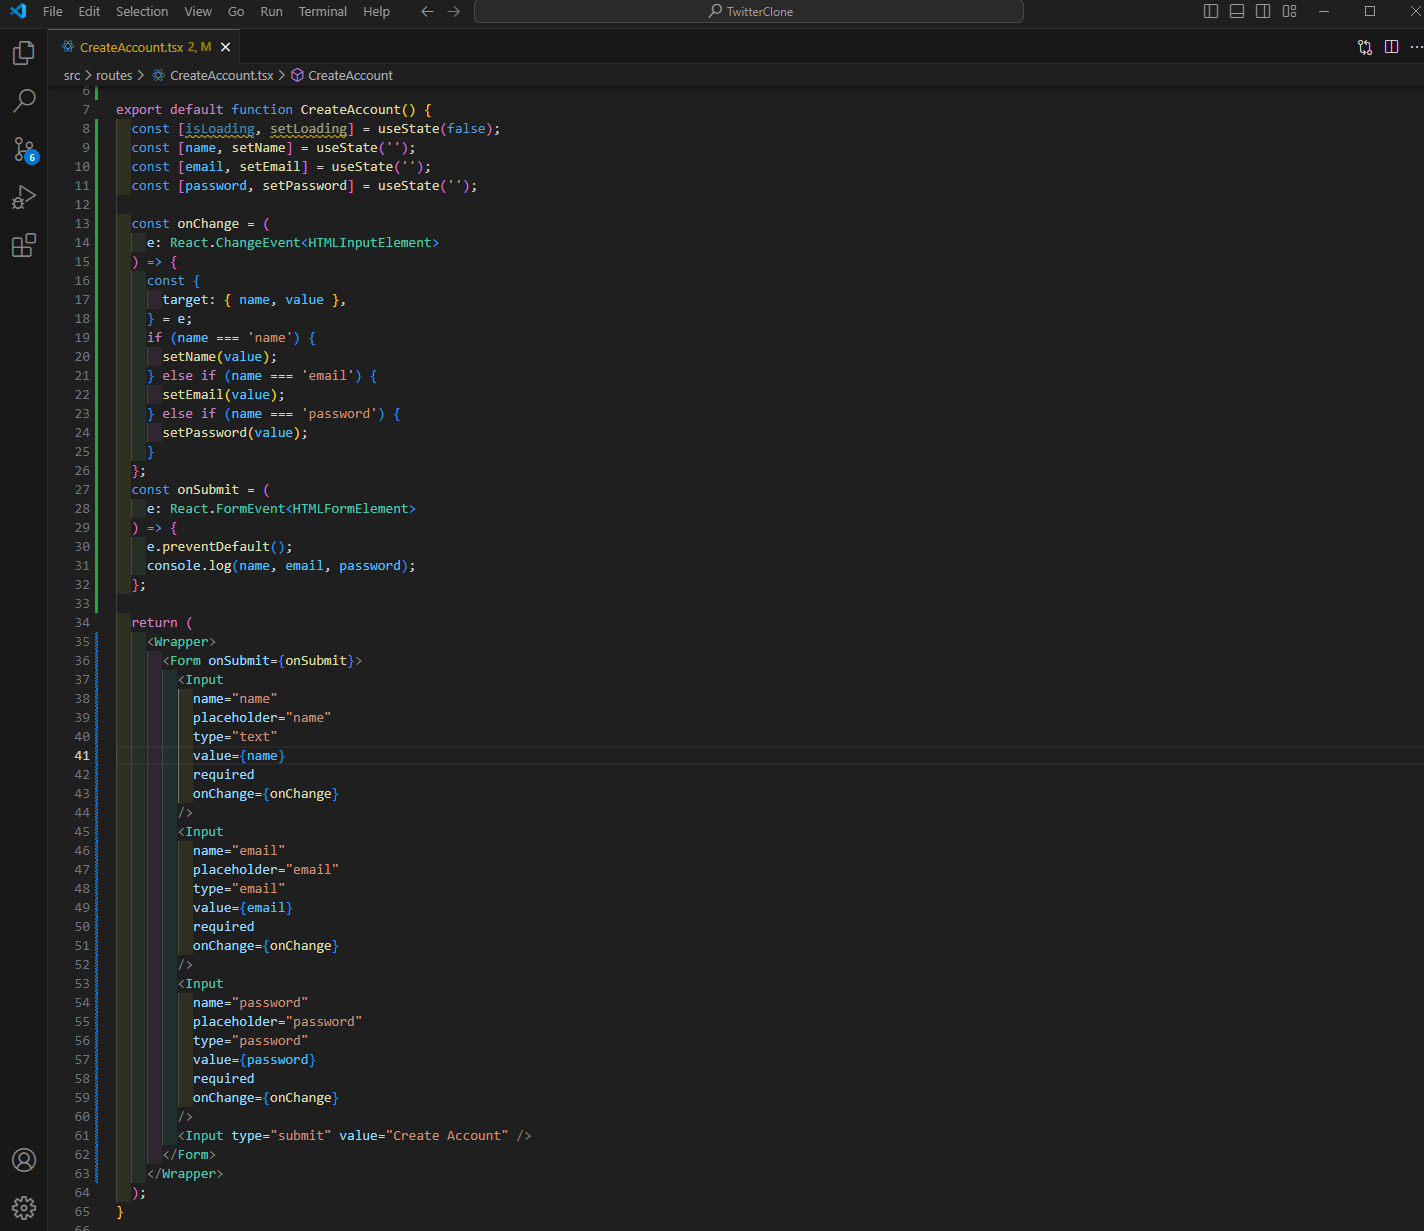This screenshot has width=1424, height=1231.
Task: Click the isLoading variable with warning underline
Action: click(x=220, y=129)
